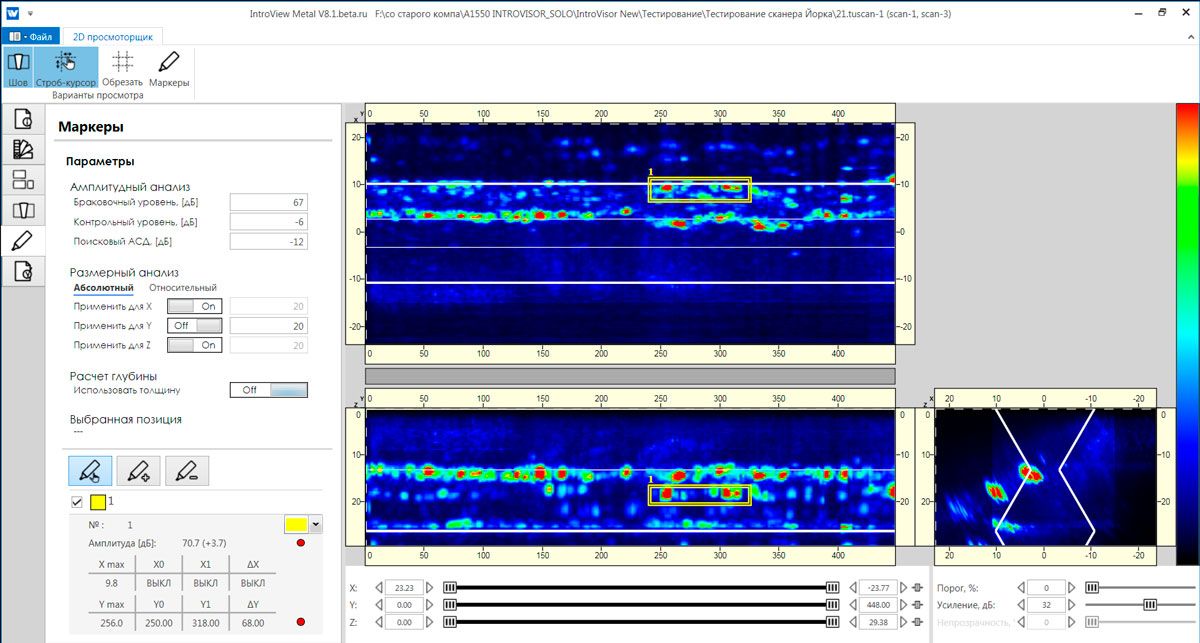The image size is (1200, 643).
Task: Decrease the Порог percentage value
Action: click(x=1021, y=588)
